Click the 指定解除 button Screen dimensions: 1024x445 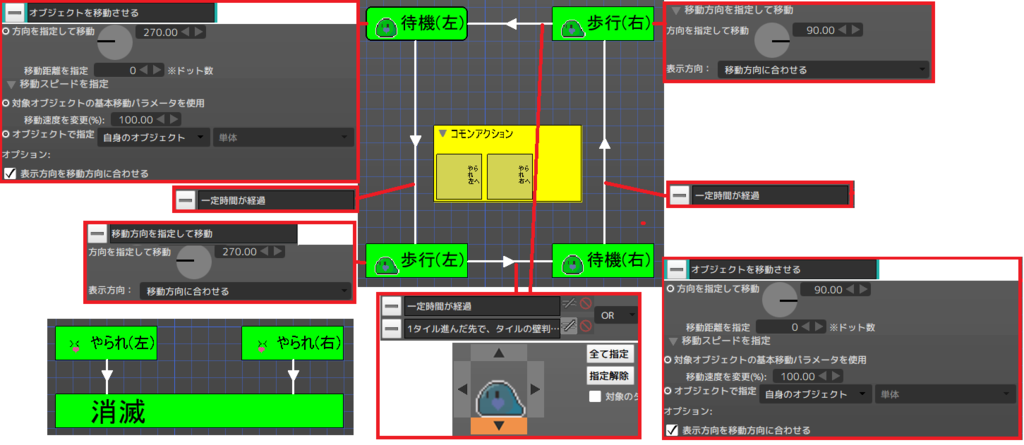pos(610,376)
